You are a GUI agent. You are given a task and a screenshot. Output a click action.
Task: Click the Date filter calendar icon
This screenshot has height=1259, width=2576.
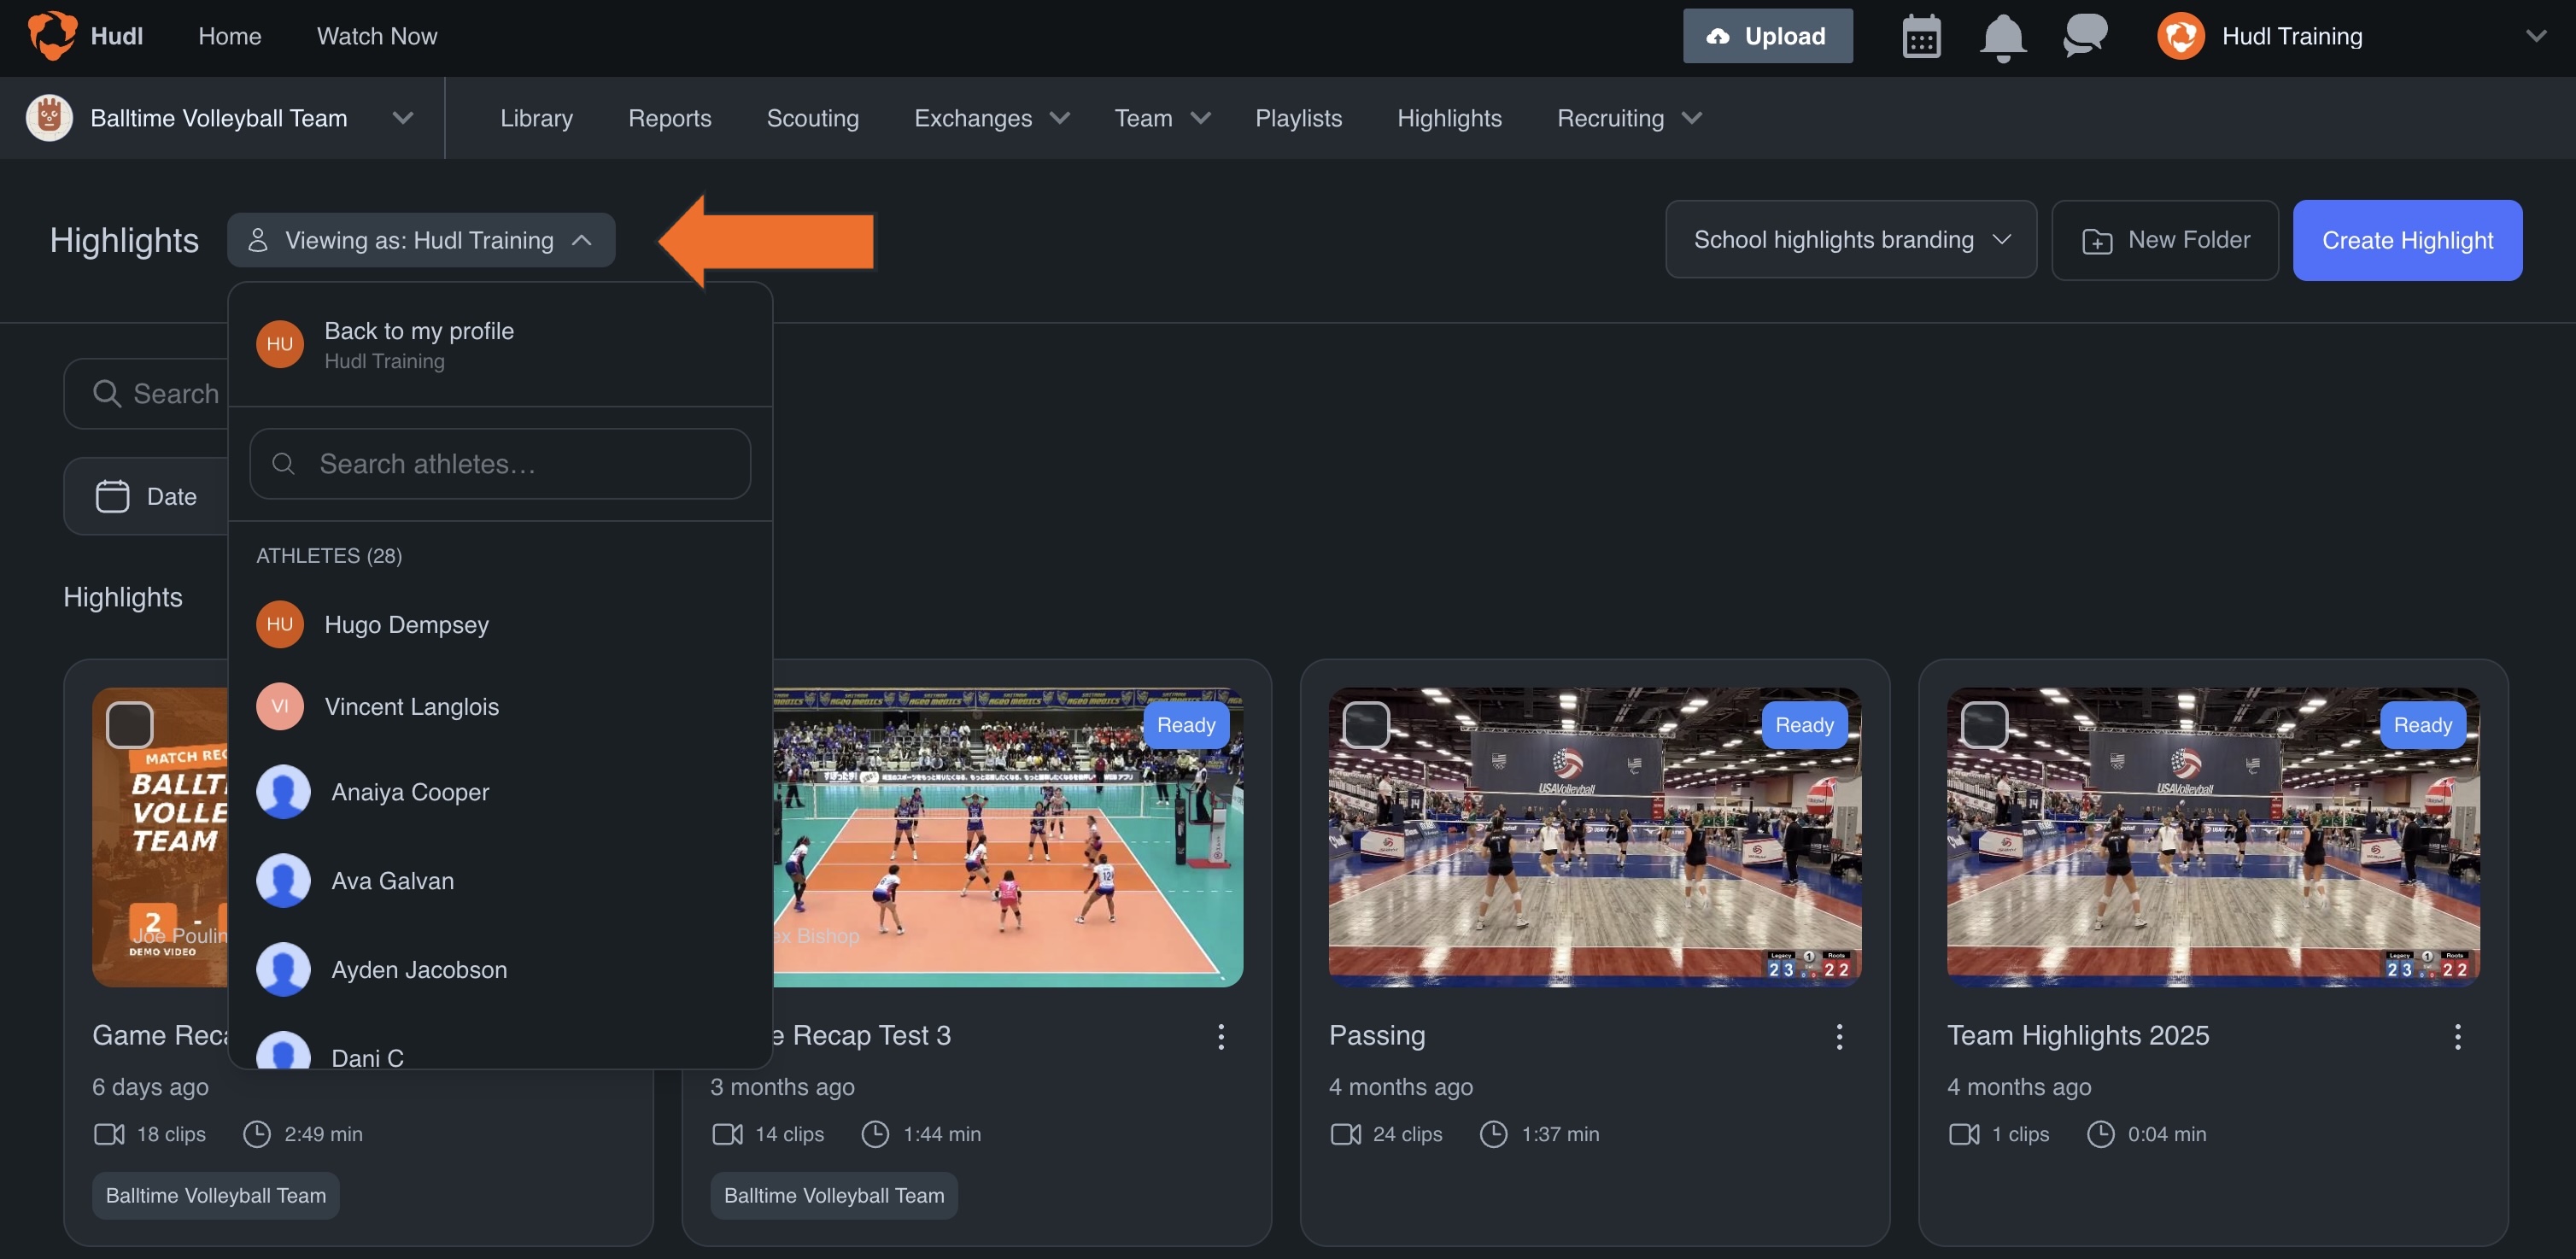tap(112, 497)
